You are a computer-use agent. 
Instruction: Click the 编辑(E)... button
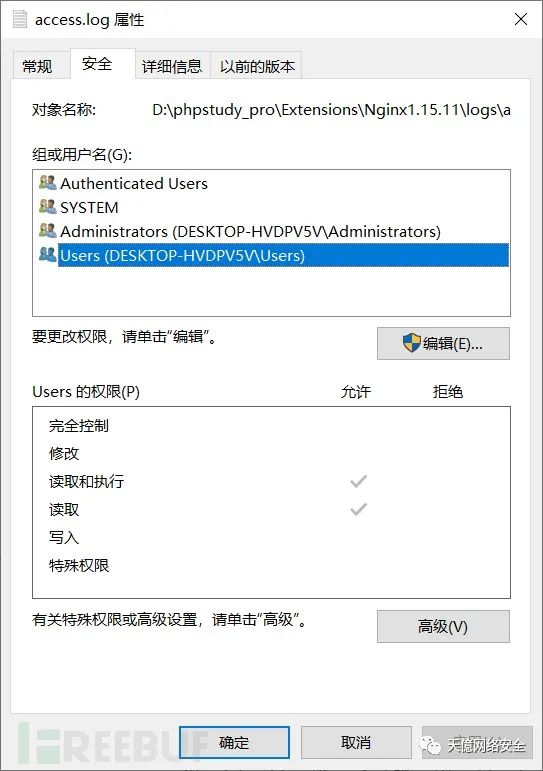pyautogui.click(x=443, y=343)
